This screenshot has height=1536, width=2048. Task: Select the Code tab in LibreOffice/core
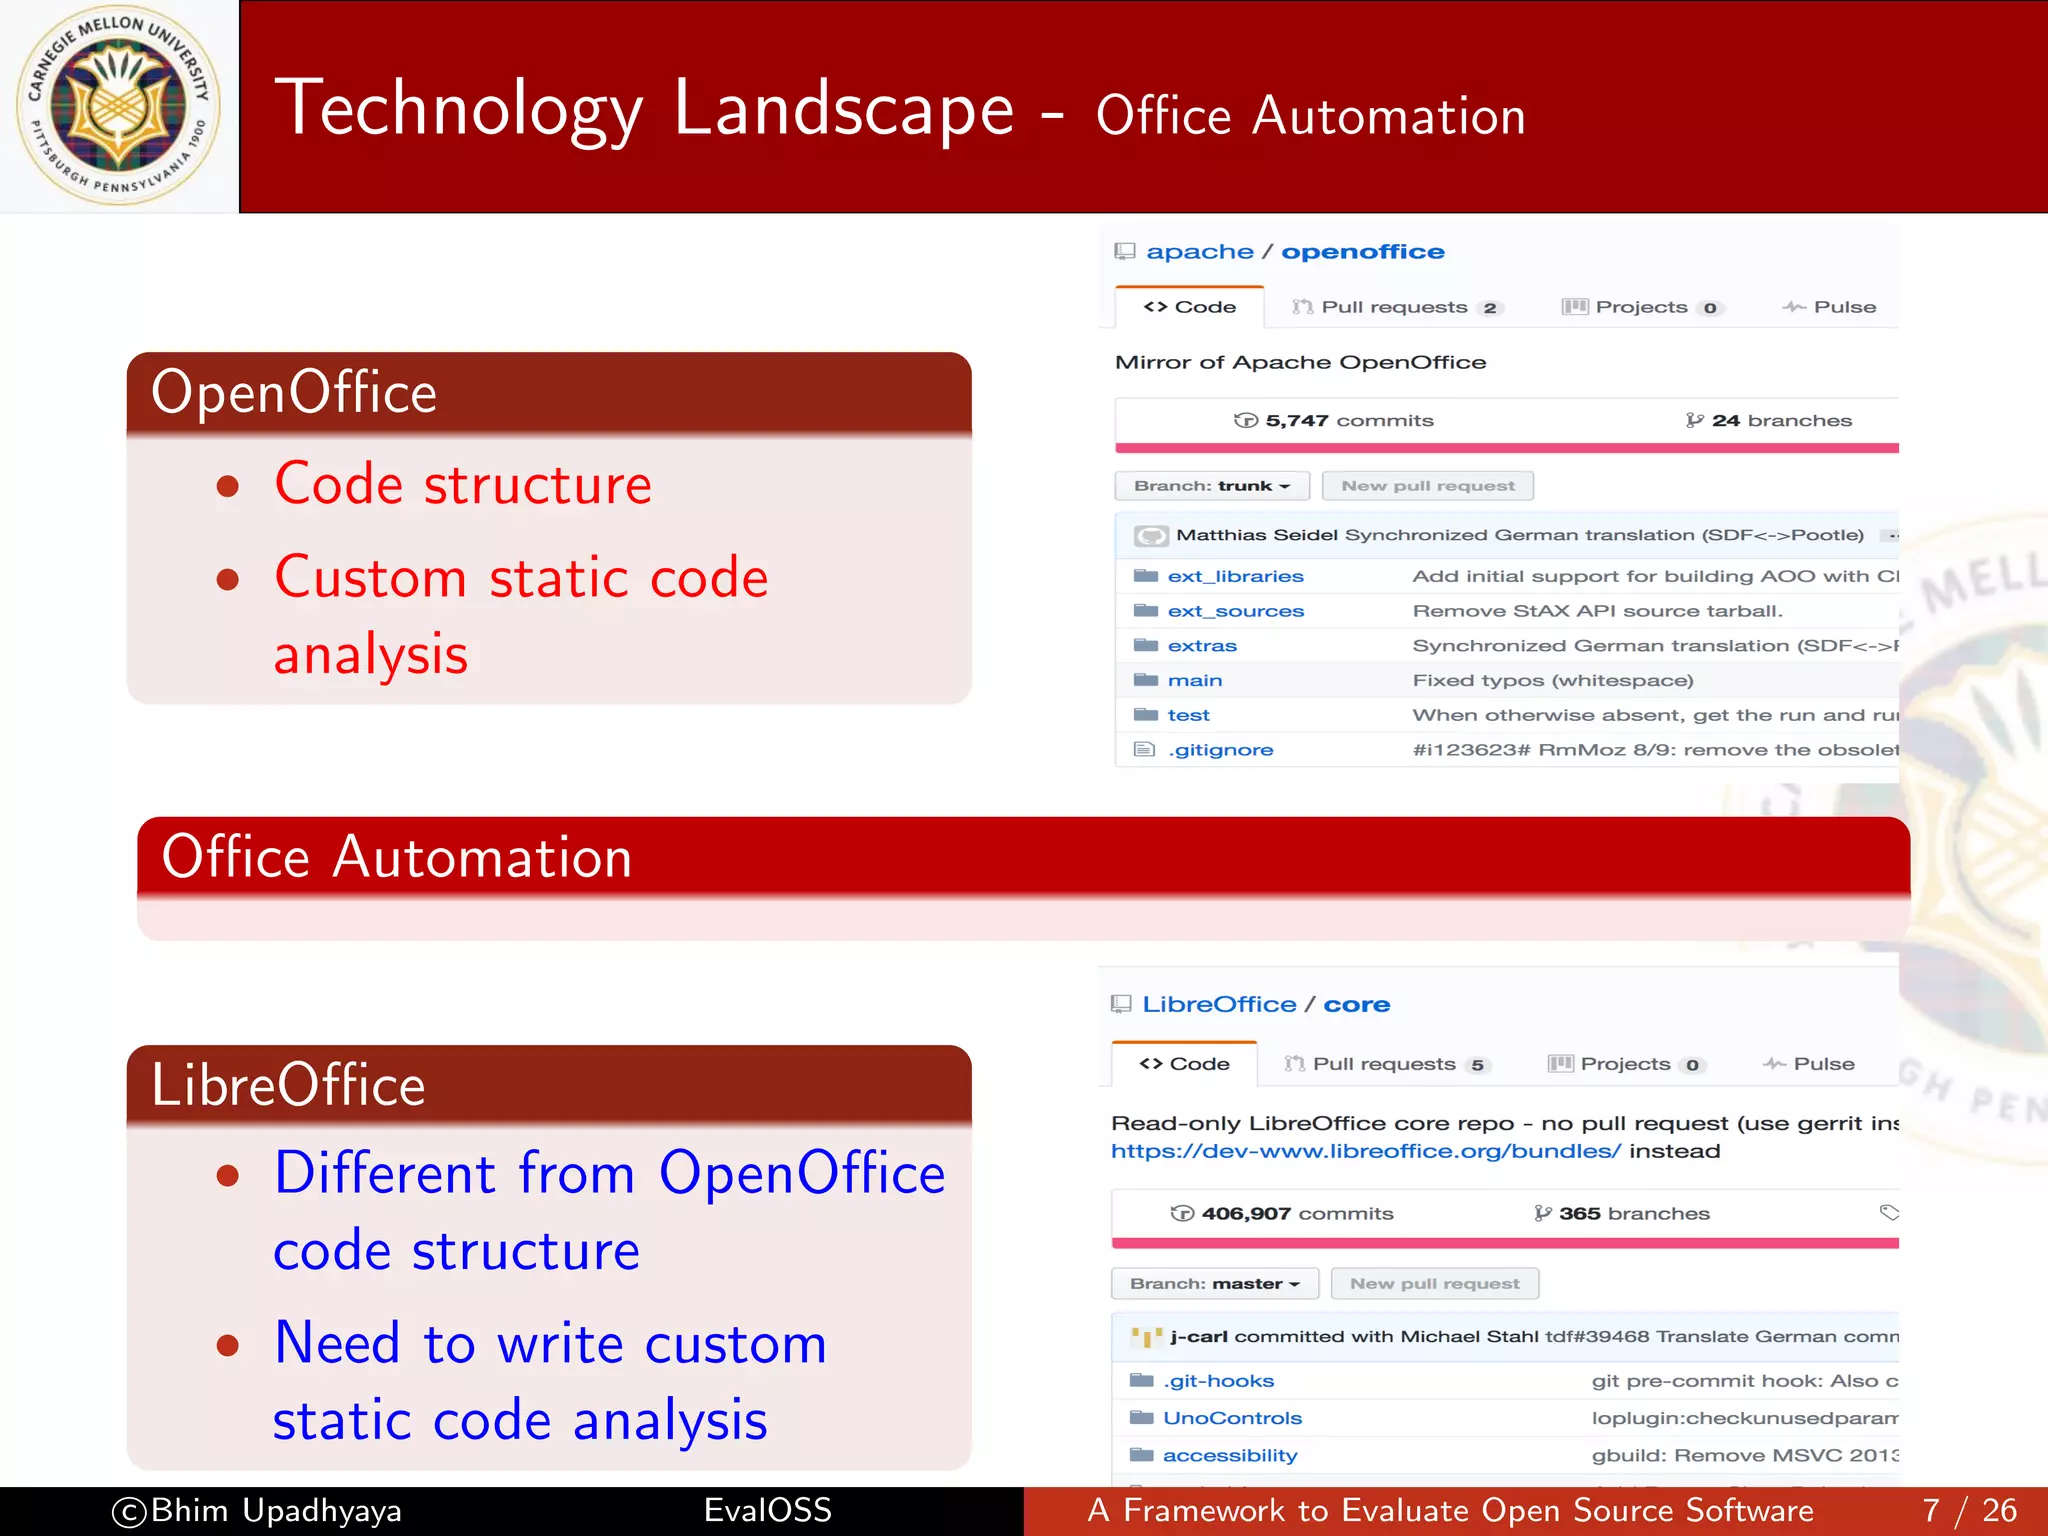coord(1185,1064)
